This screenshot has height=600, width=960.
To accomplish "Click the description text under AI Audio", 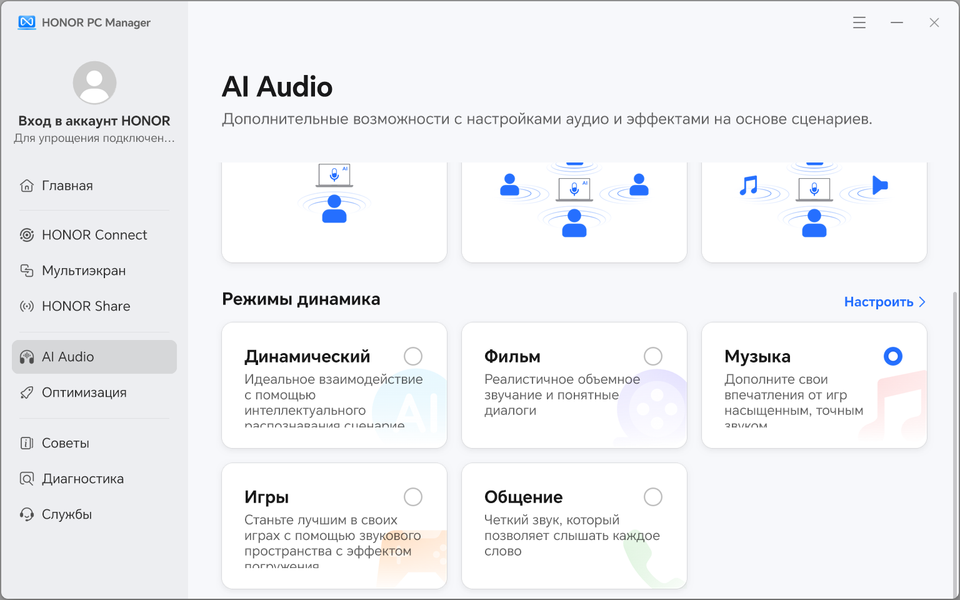I will [547, 119].
